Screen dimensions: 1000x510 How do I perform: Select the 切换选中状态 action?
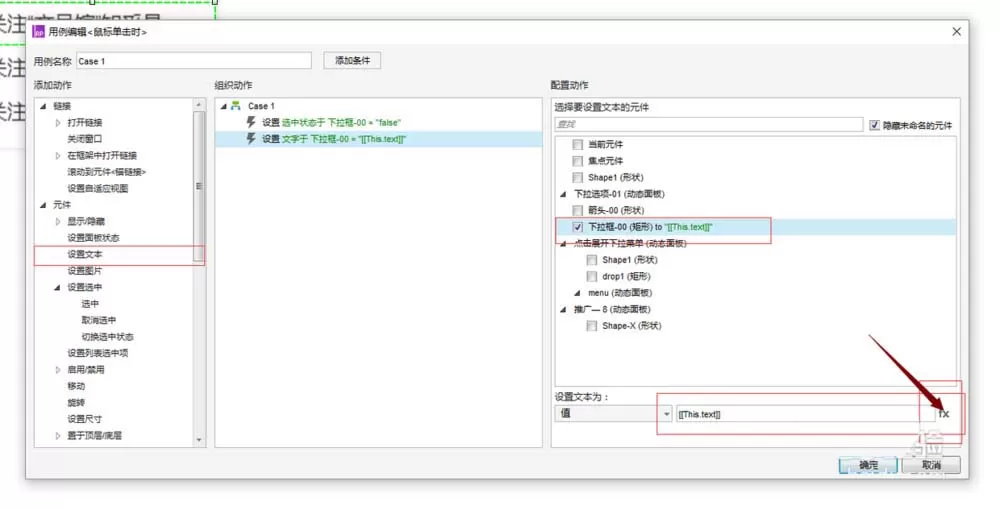[x=107, y=337]
